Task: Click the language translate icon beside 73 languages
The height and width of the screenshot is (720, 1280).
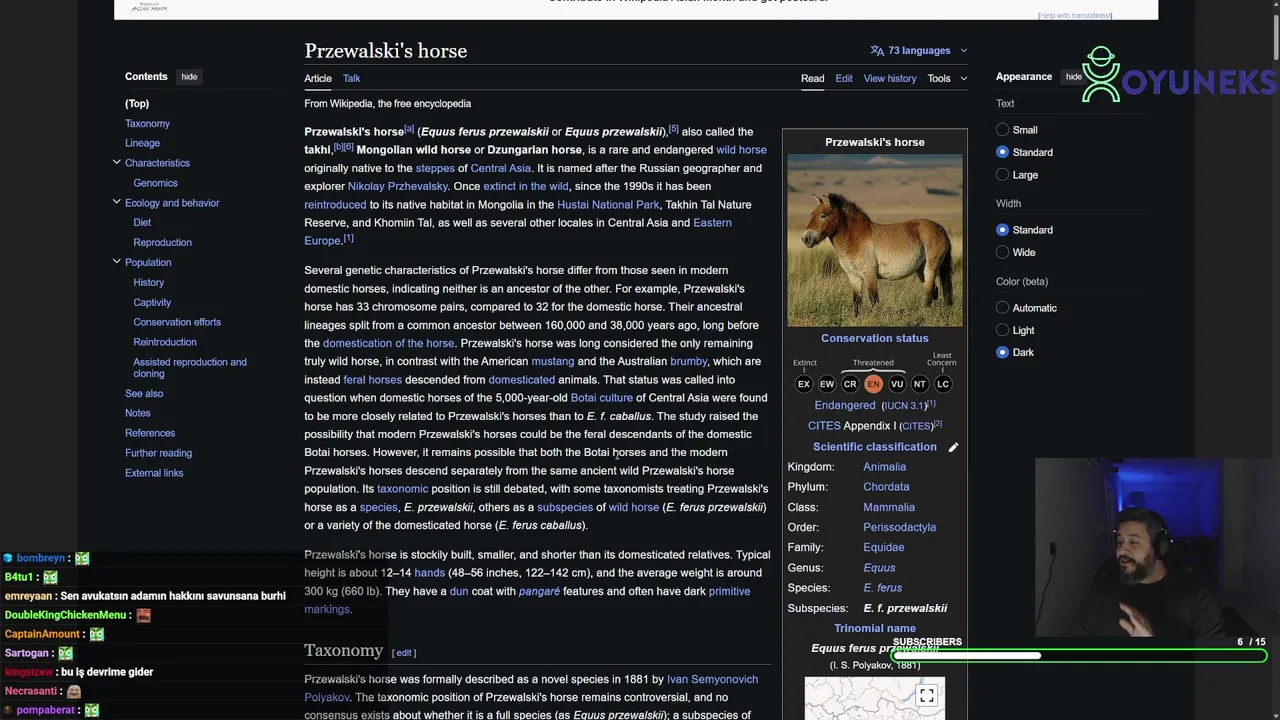Action: point(877,50)
